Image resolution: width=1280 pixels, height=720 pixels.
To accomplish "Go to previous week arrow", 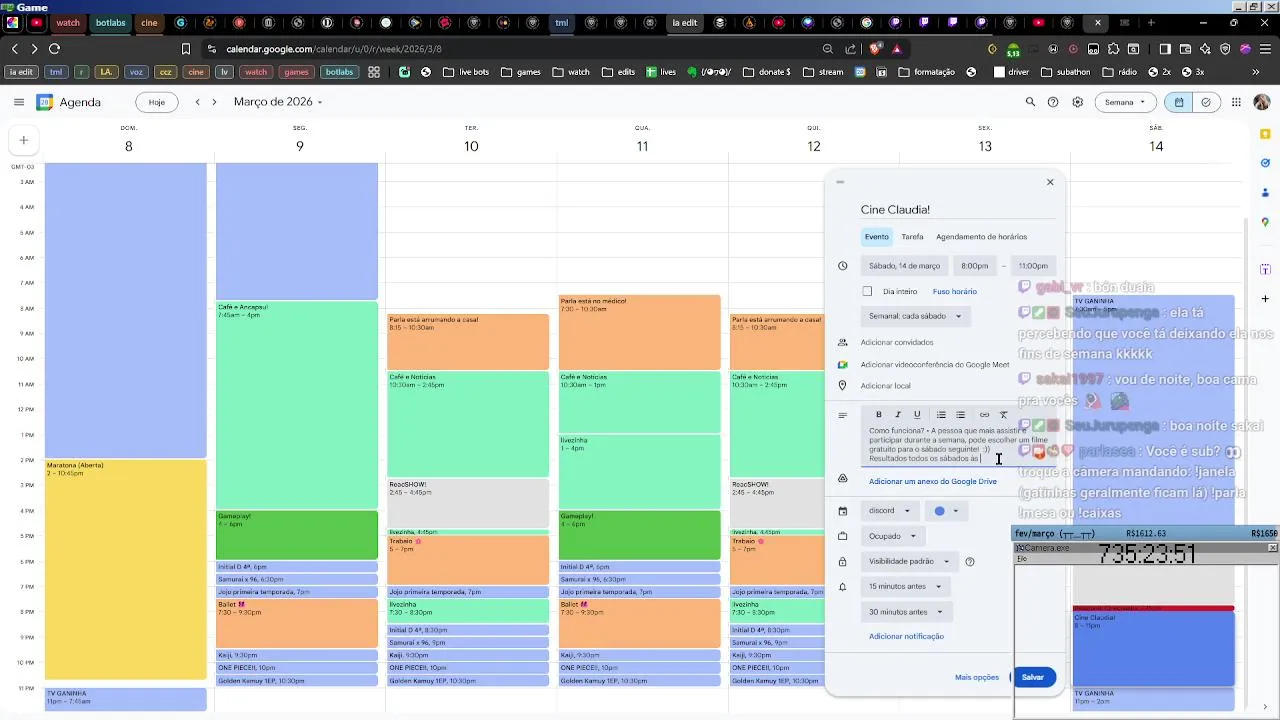I will [198, 102].
